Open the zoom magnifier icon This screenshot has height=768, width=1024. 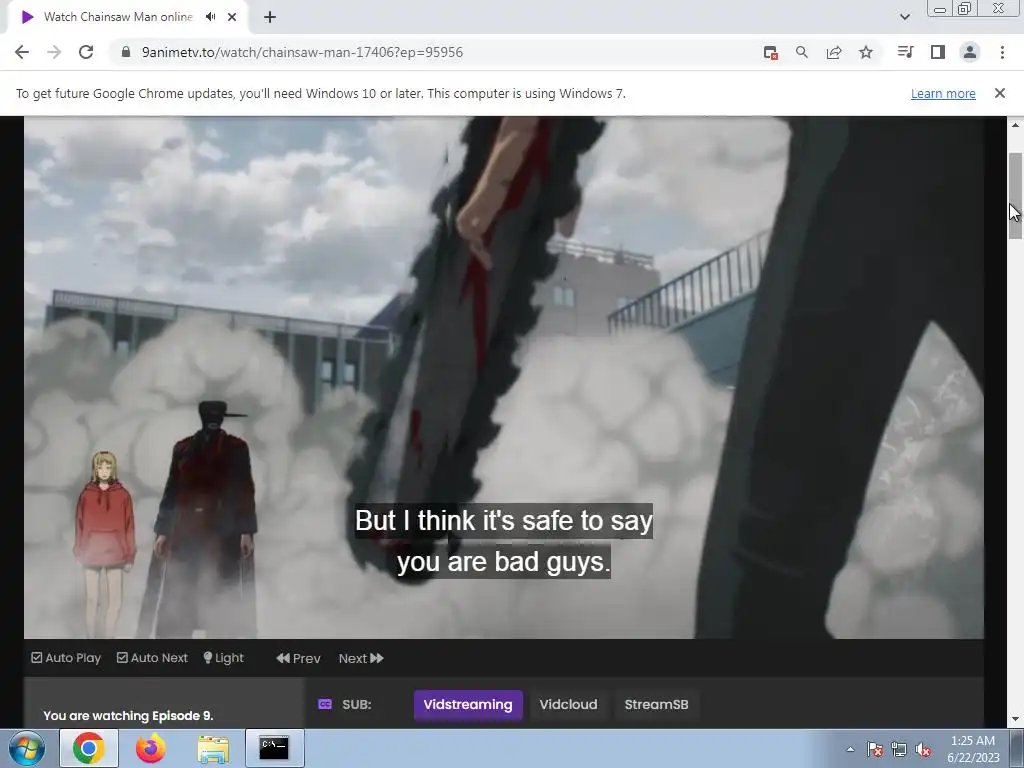pos(802,52)
